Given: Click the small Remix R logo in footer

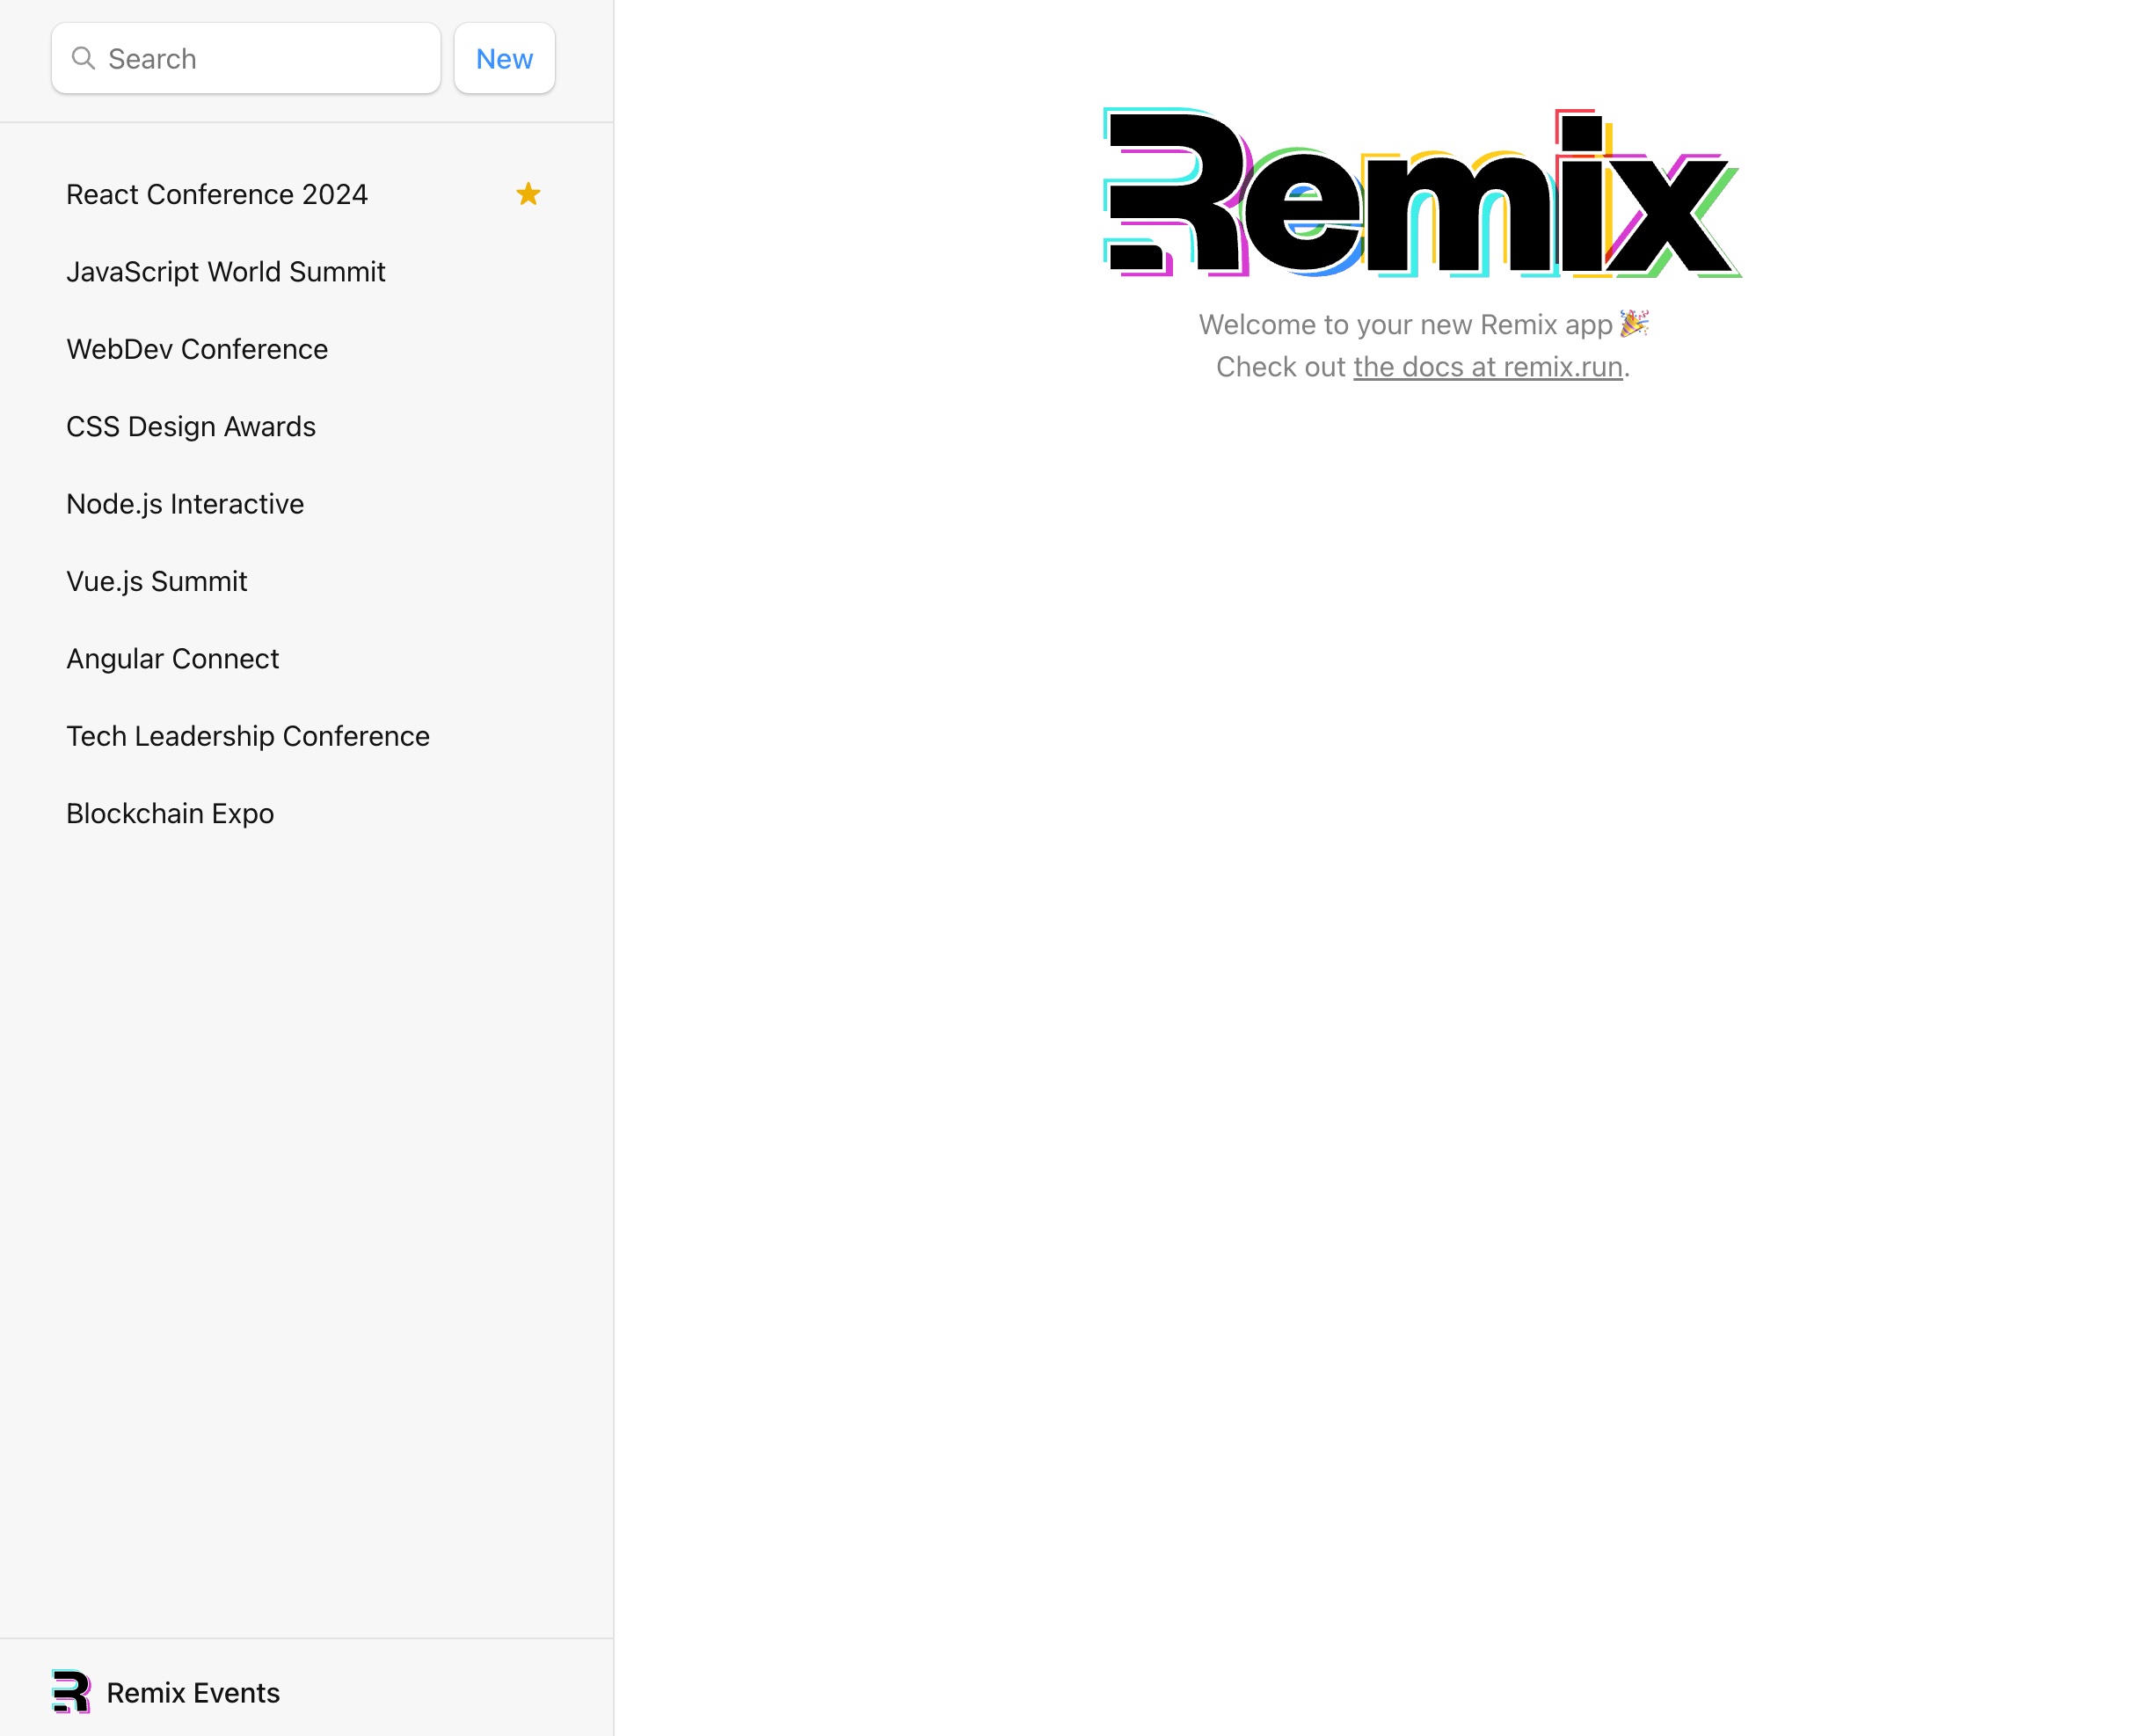Looking at the screenshot, I should 71,1692.
